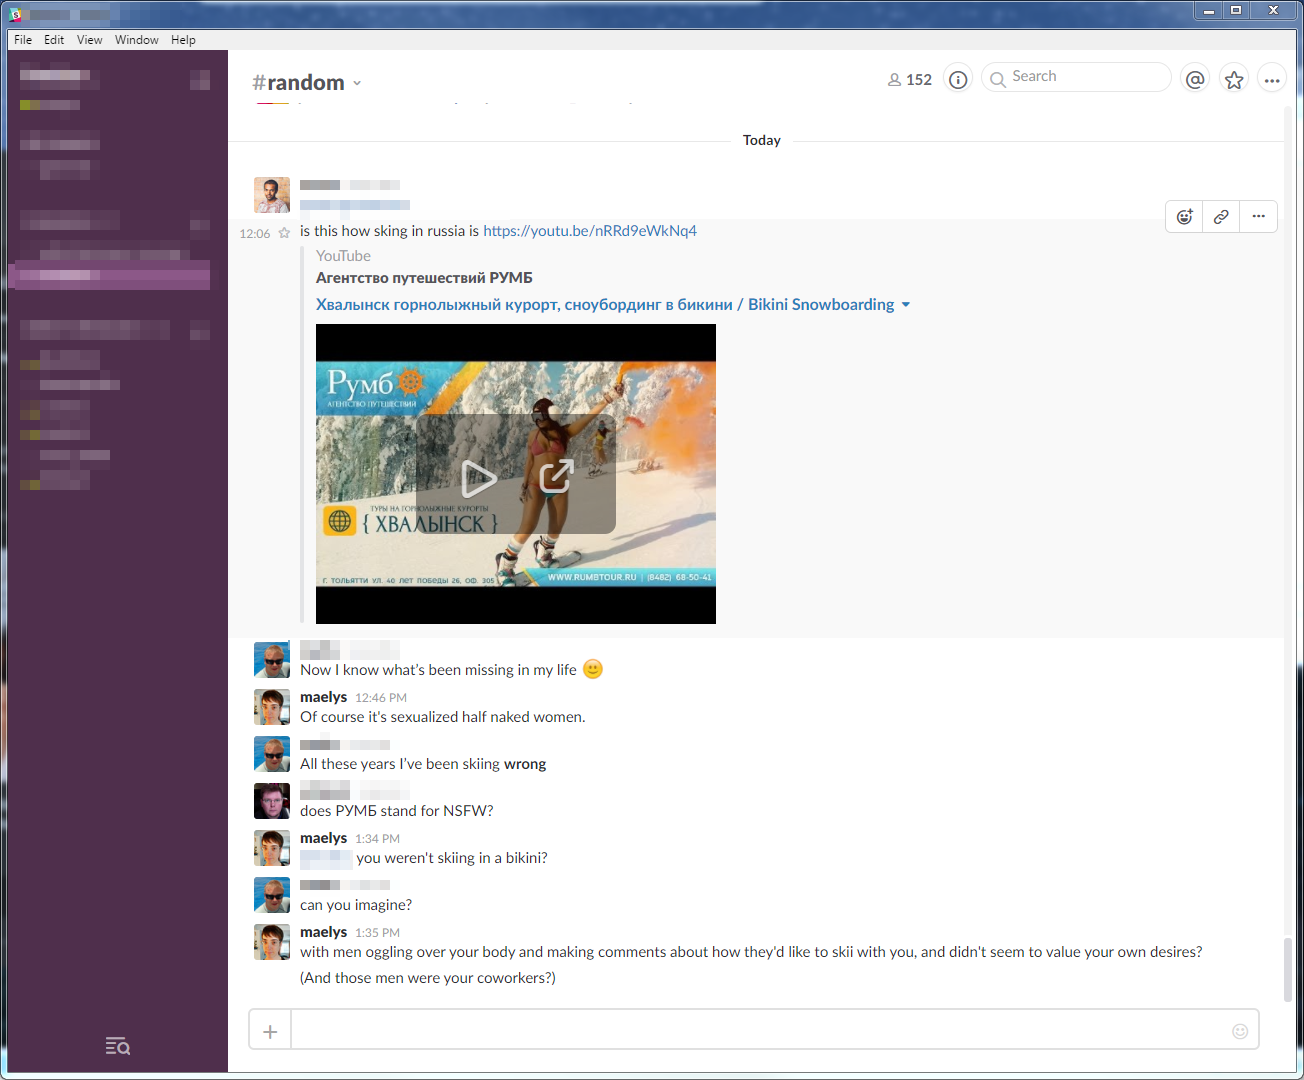Image resolution: width=1304 pixels, height=1080 pixels.
Task: Open avatar beside 'Now I know' message
Action: pos(272,660)
